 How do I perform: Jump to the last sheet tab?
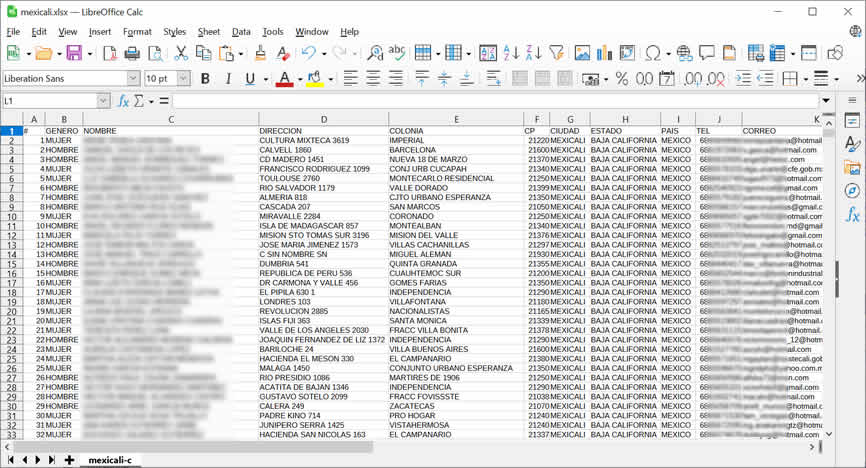click(x=51, y=460)
